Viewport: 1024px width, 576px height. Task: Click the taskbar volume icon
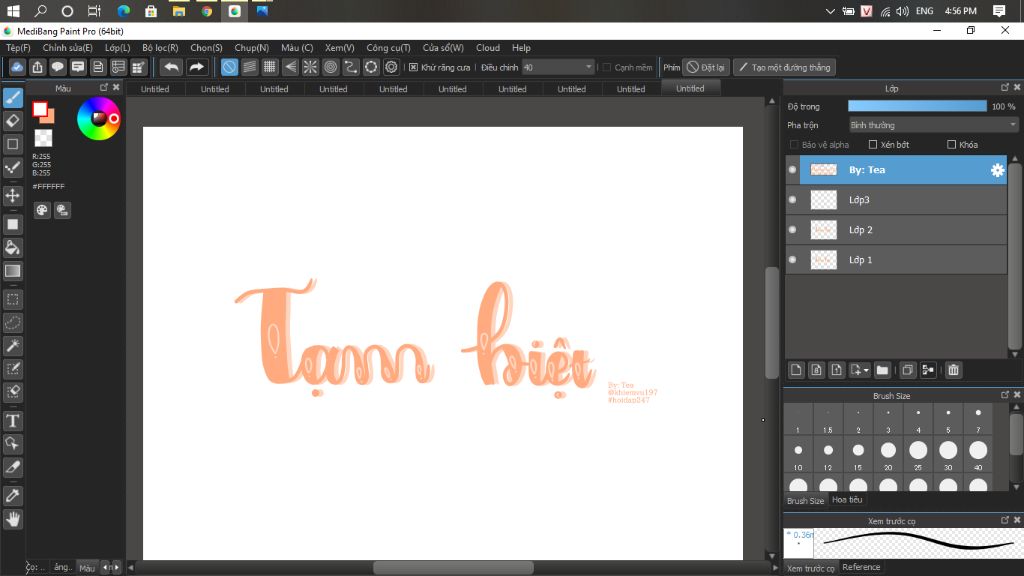tap(903, 11)
